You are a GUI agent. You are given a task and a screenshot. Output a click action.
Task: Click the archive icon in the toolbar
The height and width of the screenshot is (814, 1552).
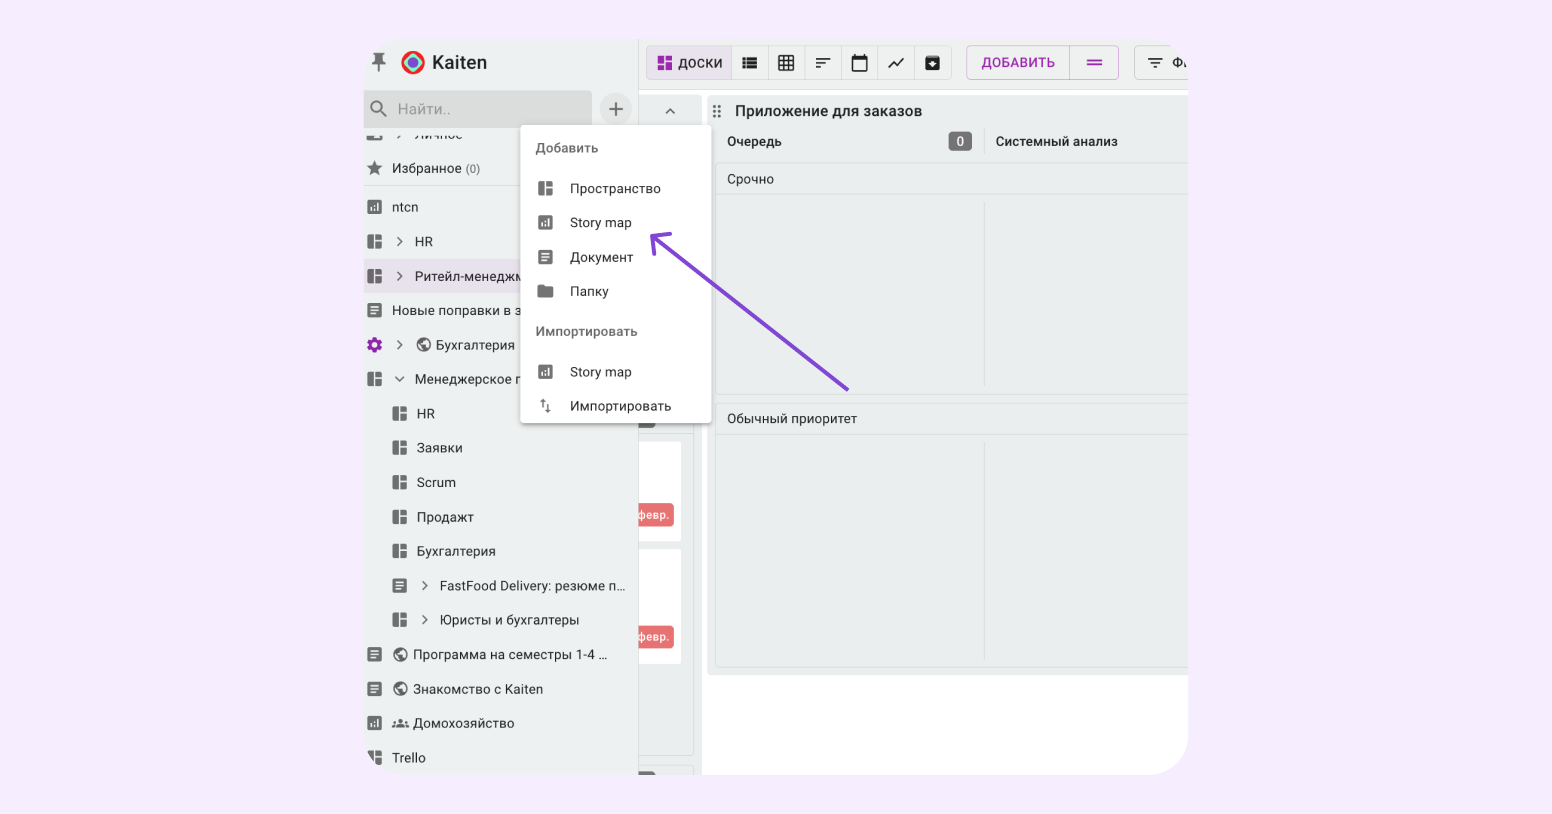tap(932, 62)
